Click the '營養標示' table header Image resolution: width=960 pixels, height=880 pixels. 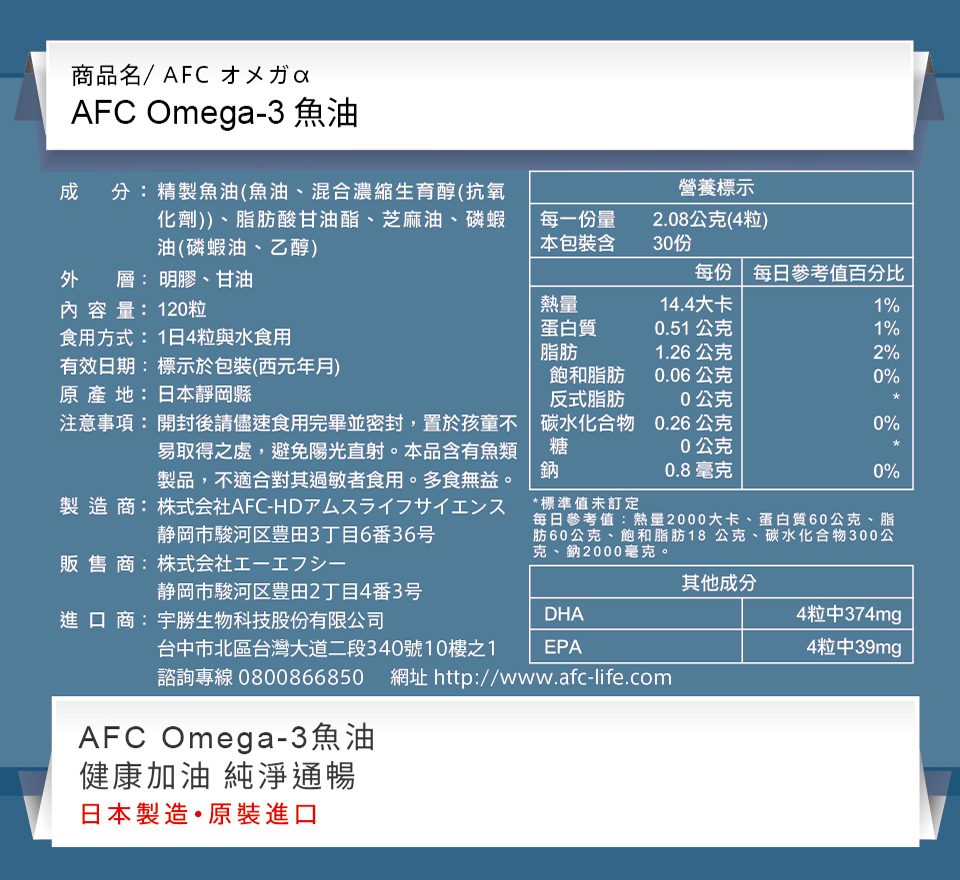(721, 188)
